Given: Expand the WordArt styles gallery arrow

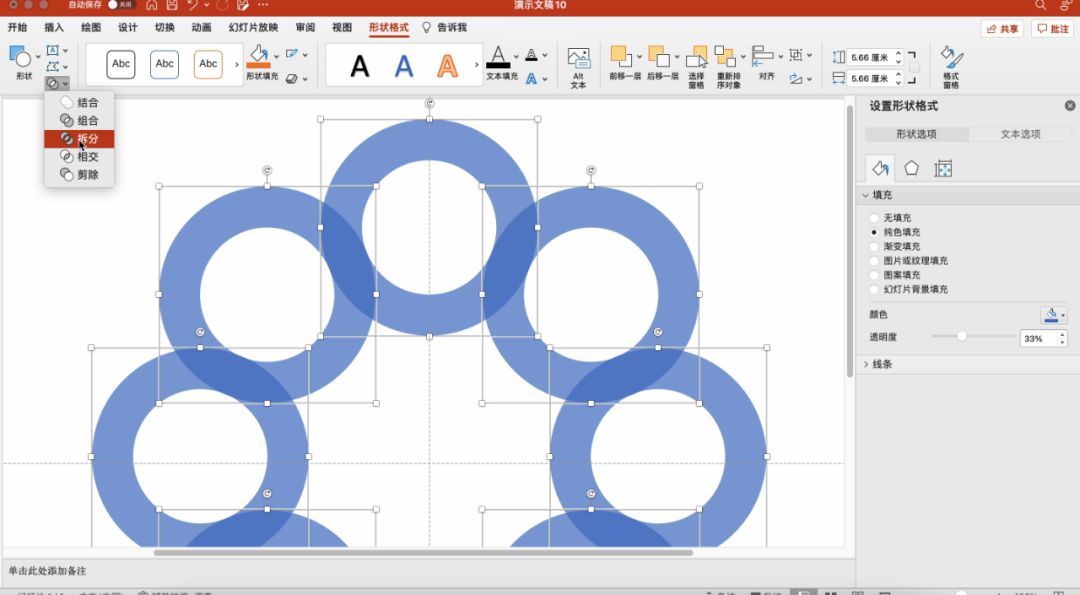Looking at the screenshot, I should pyautogui.click(x=476, y=65).
